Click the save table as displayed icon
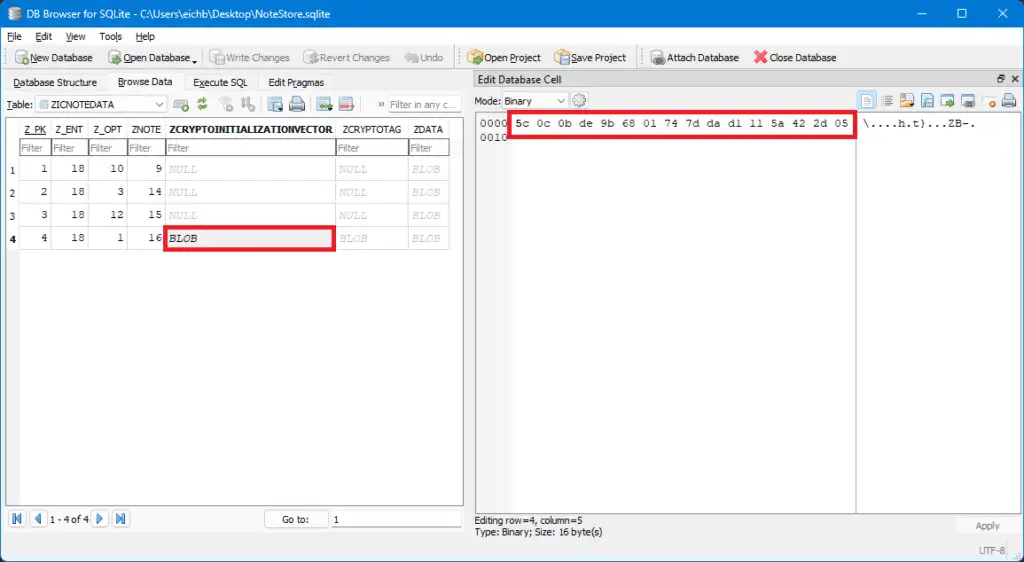Image resolution: width=1024 pixels, height=562 pixels. click(x=276, y=104)
